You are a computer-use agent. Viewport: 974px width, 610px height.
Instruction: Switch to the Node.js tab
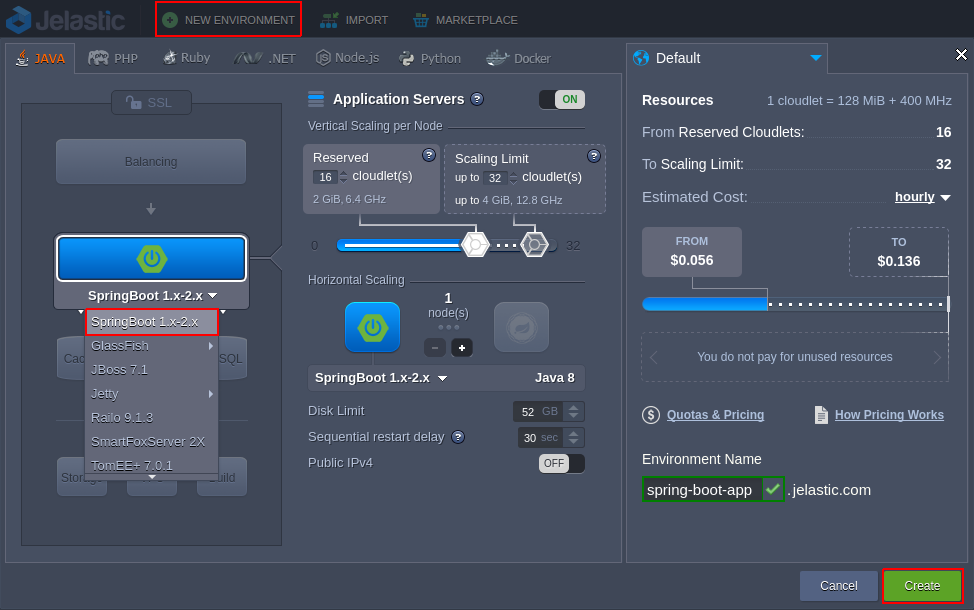(x=348, y=58)
